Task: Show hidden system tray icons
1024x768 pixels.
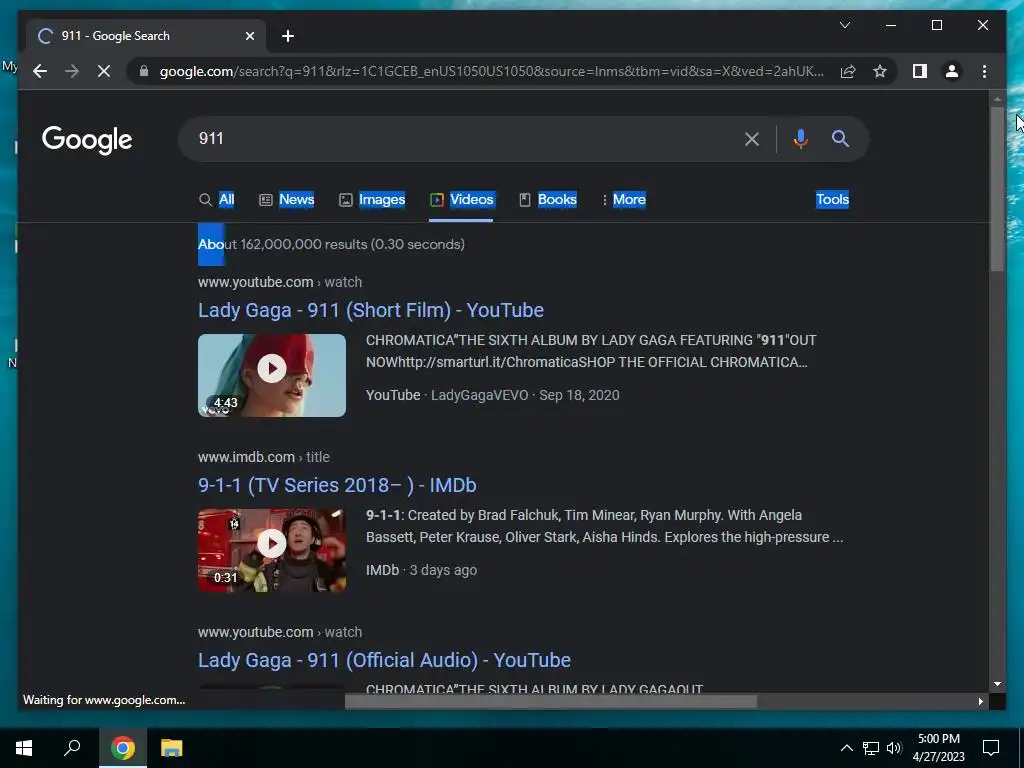Action: click(846, 748)
